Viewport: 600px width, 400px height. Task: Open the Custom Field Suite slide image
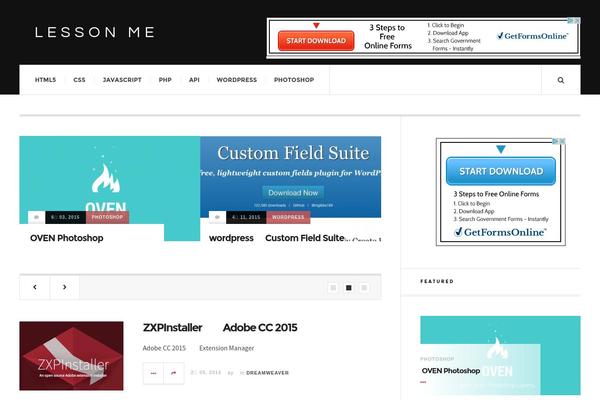290,177
